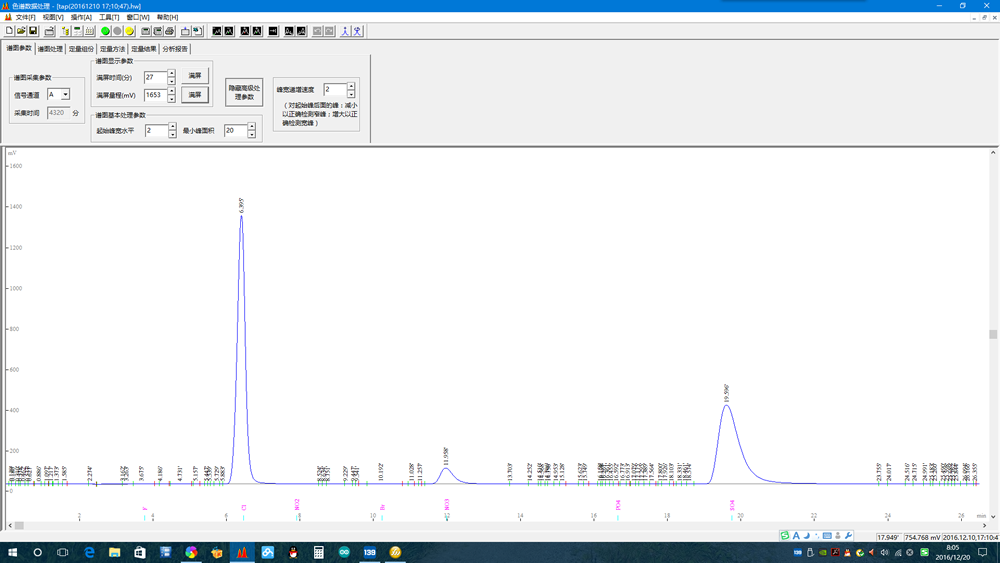Click the first black chromatogram icon

tap(217, 31)
